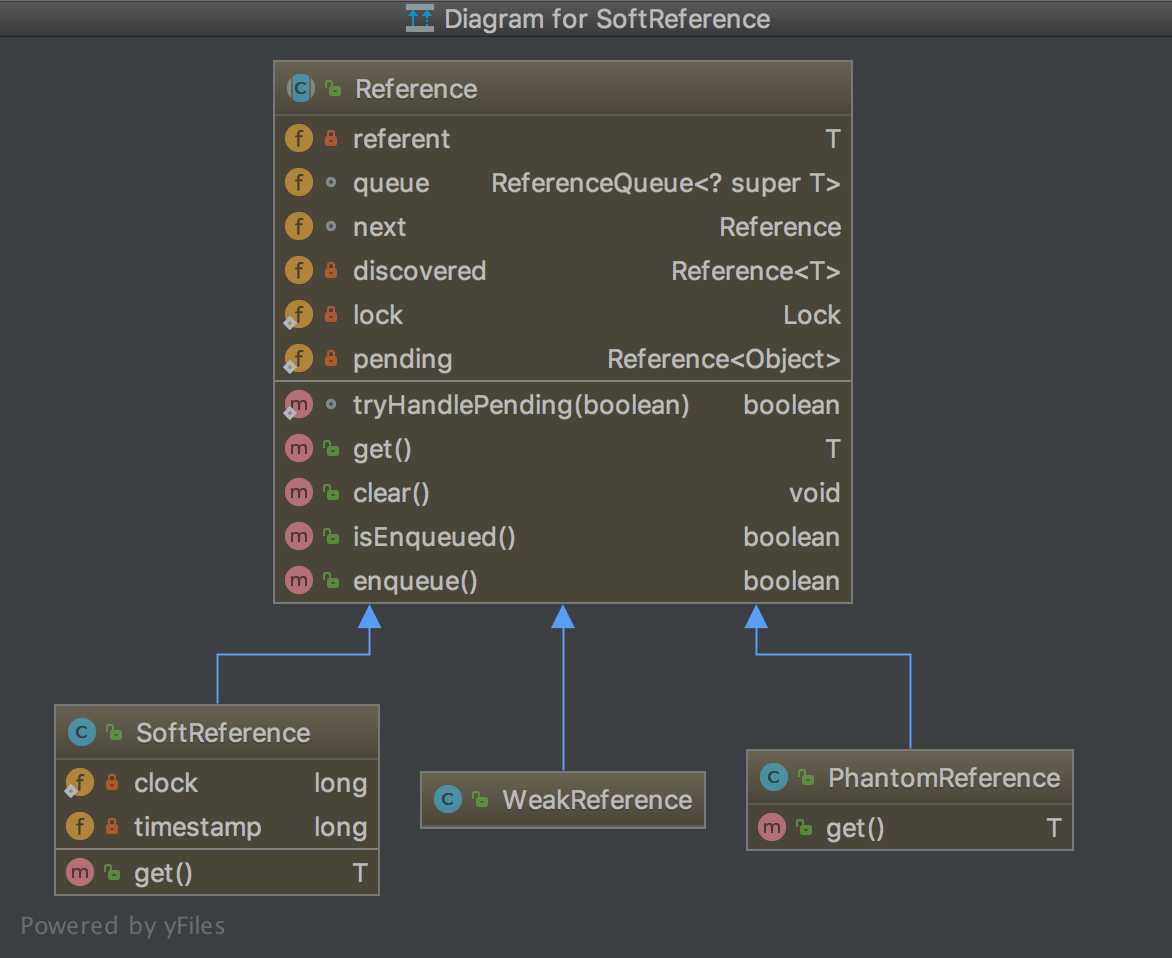Click the inheritance arrow above WeakReference
This screenshot has width=1172, height=958.
tap(563, 618)
